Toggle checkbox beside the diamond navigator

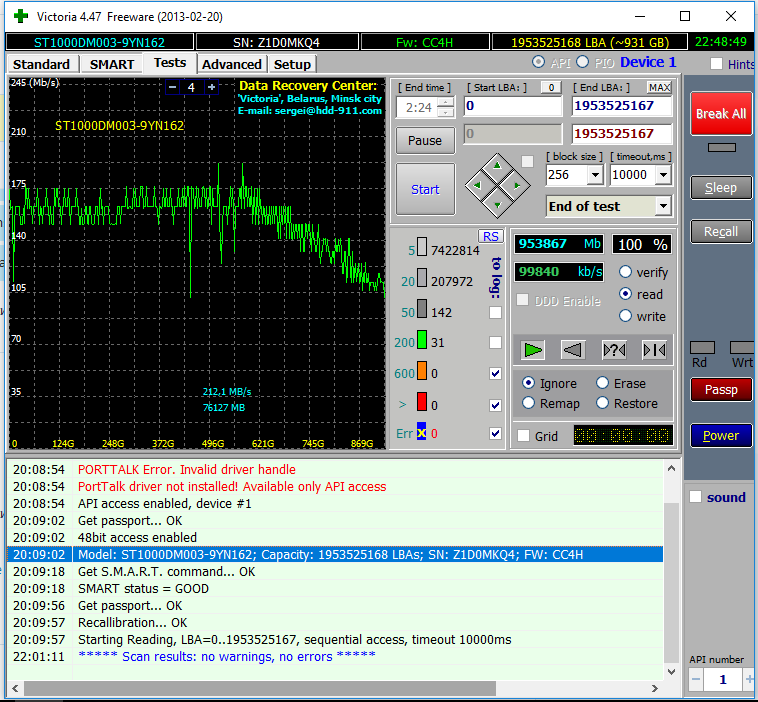[527, 161]
